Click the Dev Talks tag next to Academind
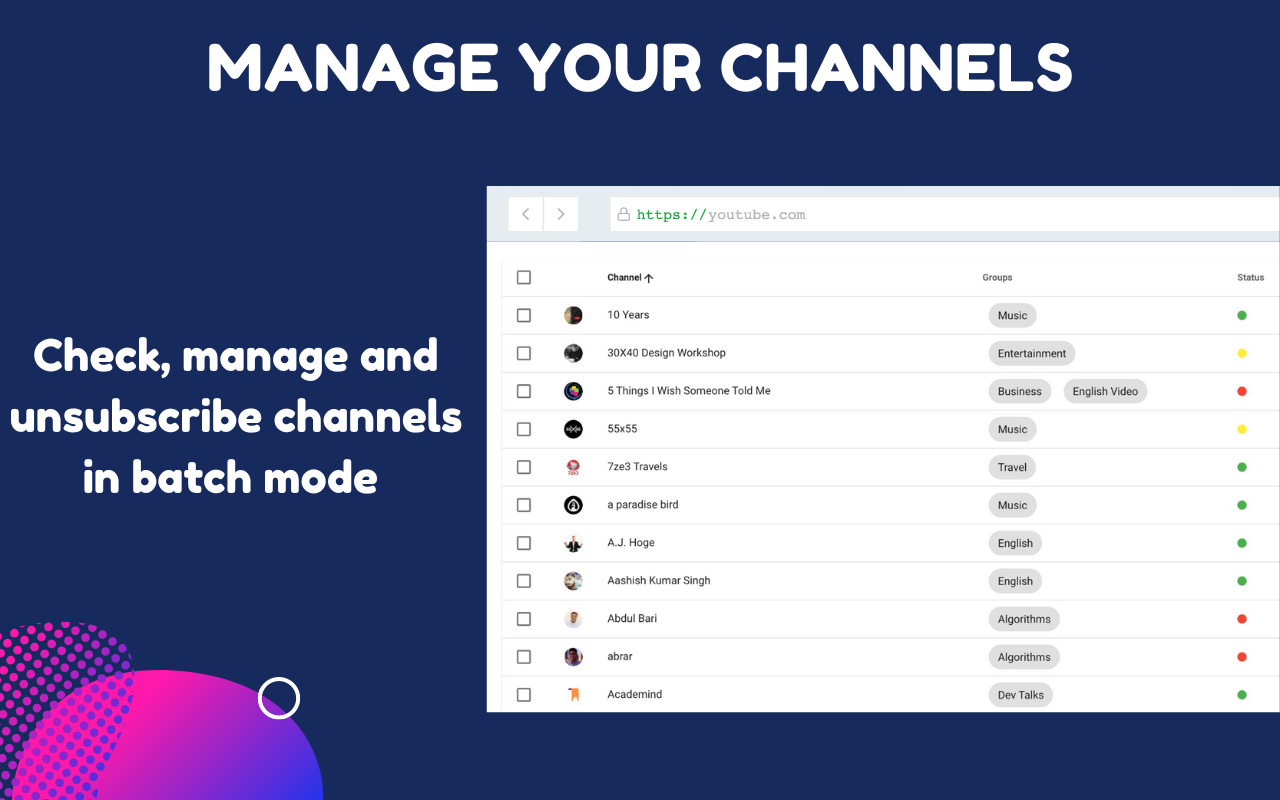The height and width of the screenshot is (800, 1280). tap(1020, 694)
